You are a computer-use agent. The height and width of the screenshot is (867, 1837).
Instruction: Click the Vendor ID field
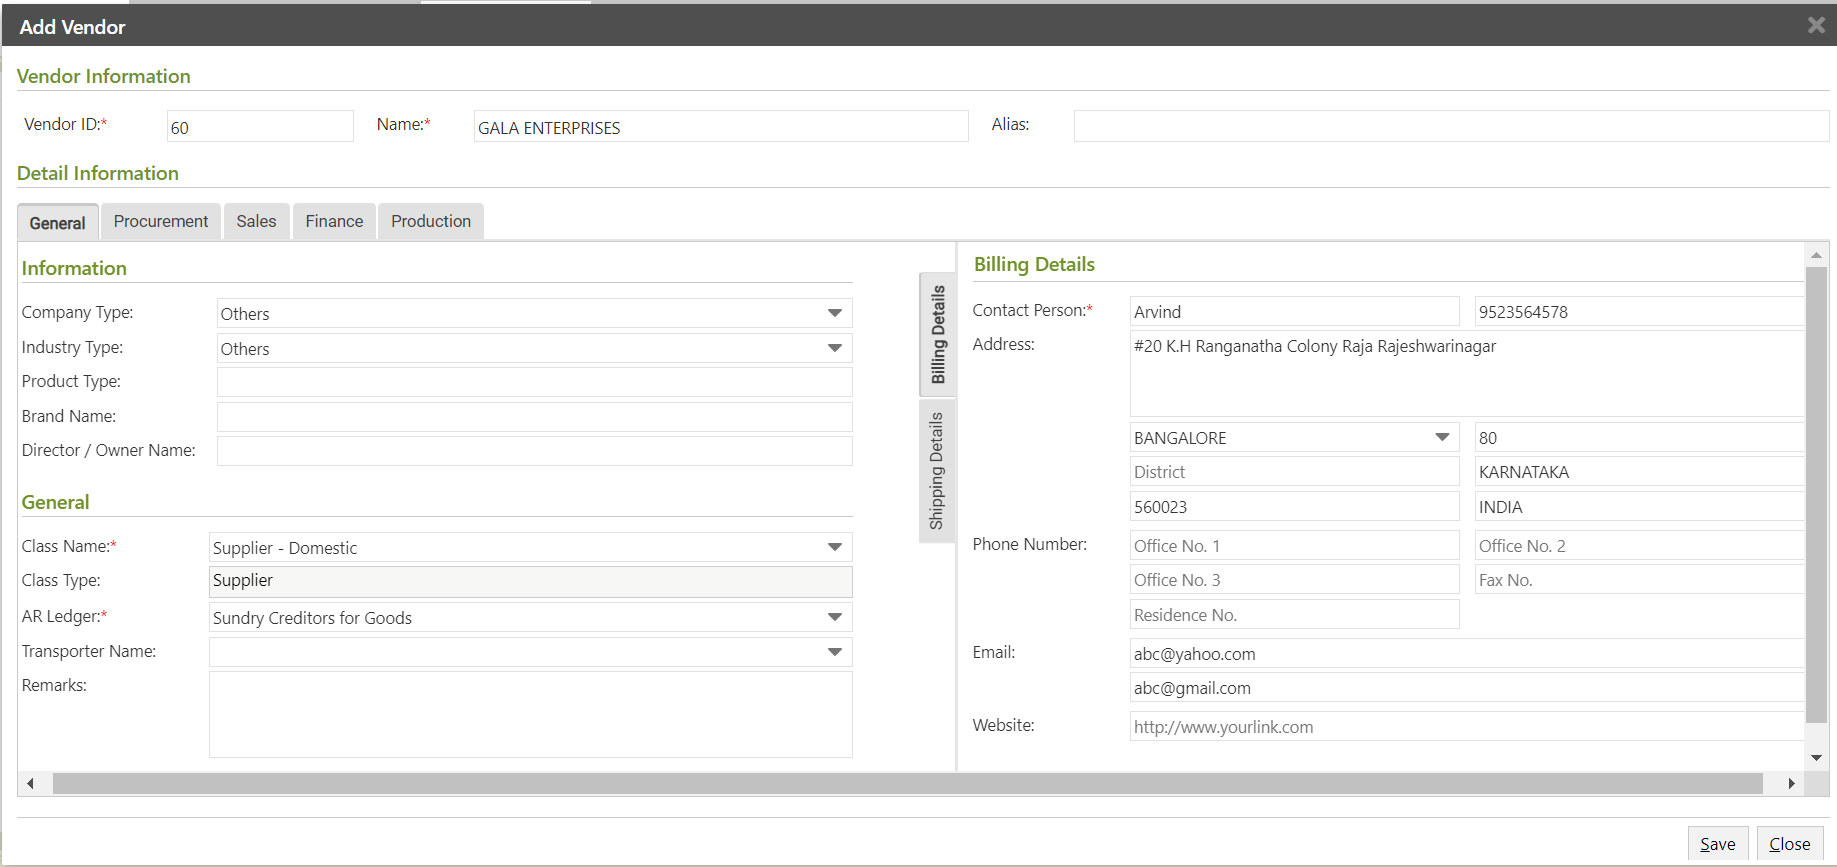260,126
